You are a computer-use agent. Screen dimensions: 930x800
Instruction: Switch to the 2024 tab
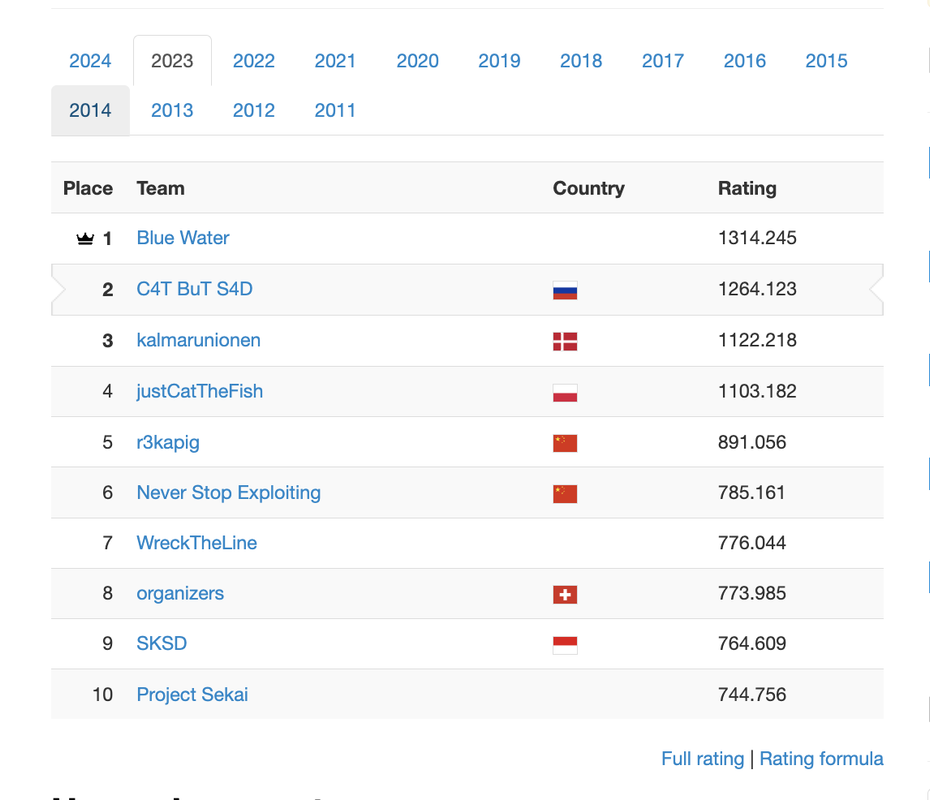[x=90, y=60]
